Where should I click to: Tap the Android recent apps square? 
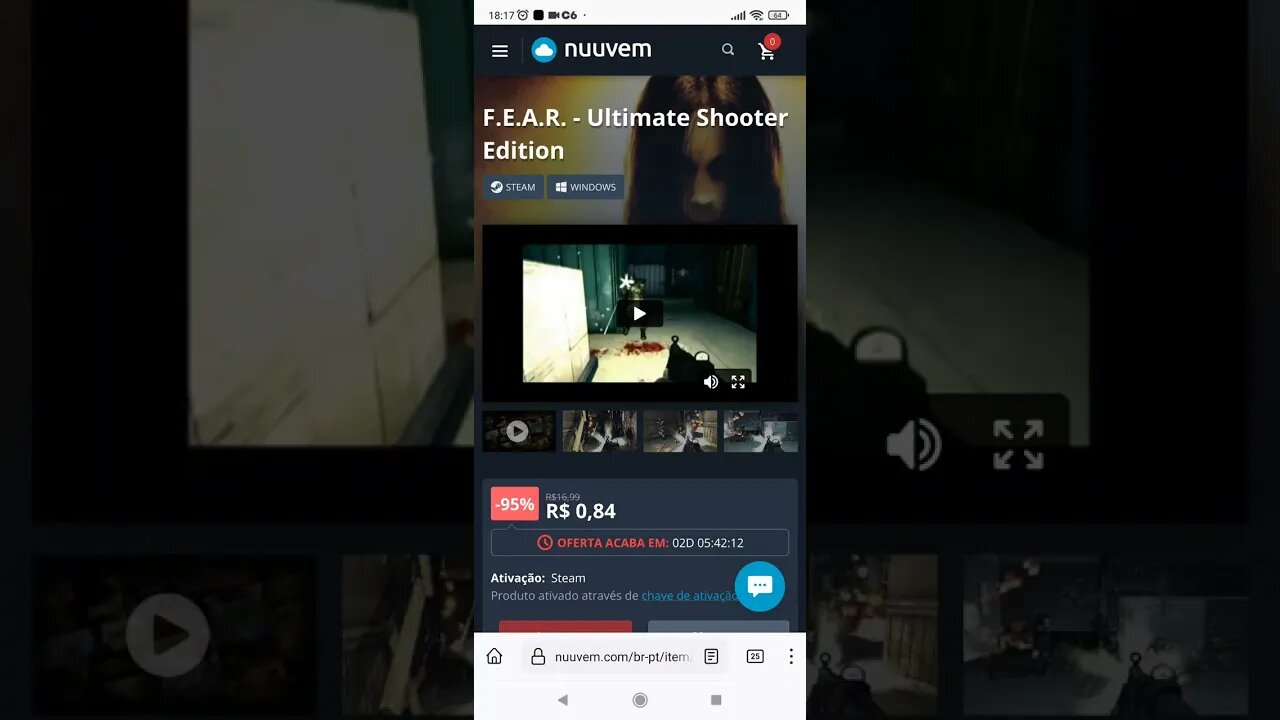coord(716,700)
